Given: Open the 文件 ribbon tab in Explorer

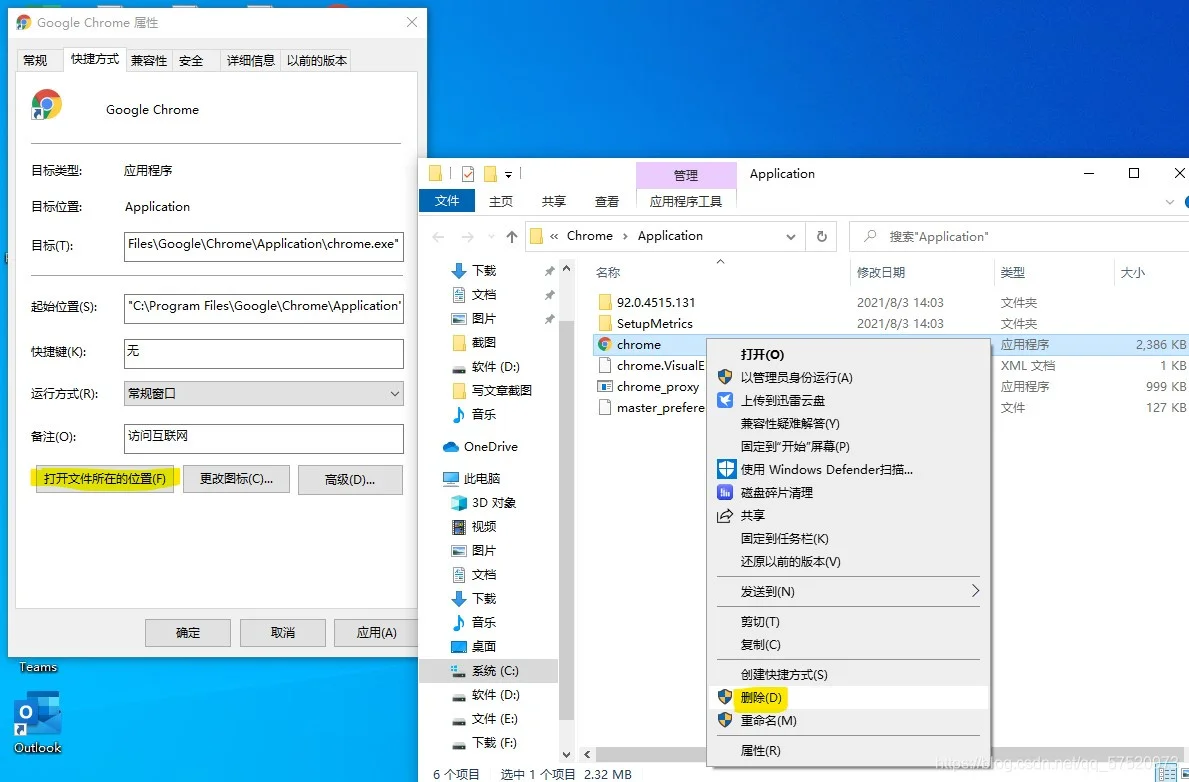Looking at the screenshot, I should [447, 201].
